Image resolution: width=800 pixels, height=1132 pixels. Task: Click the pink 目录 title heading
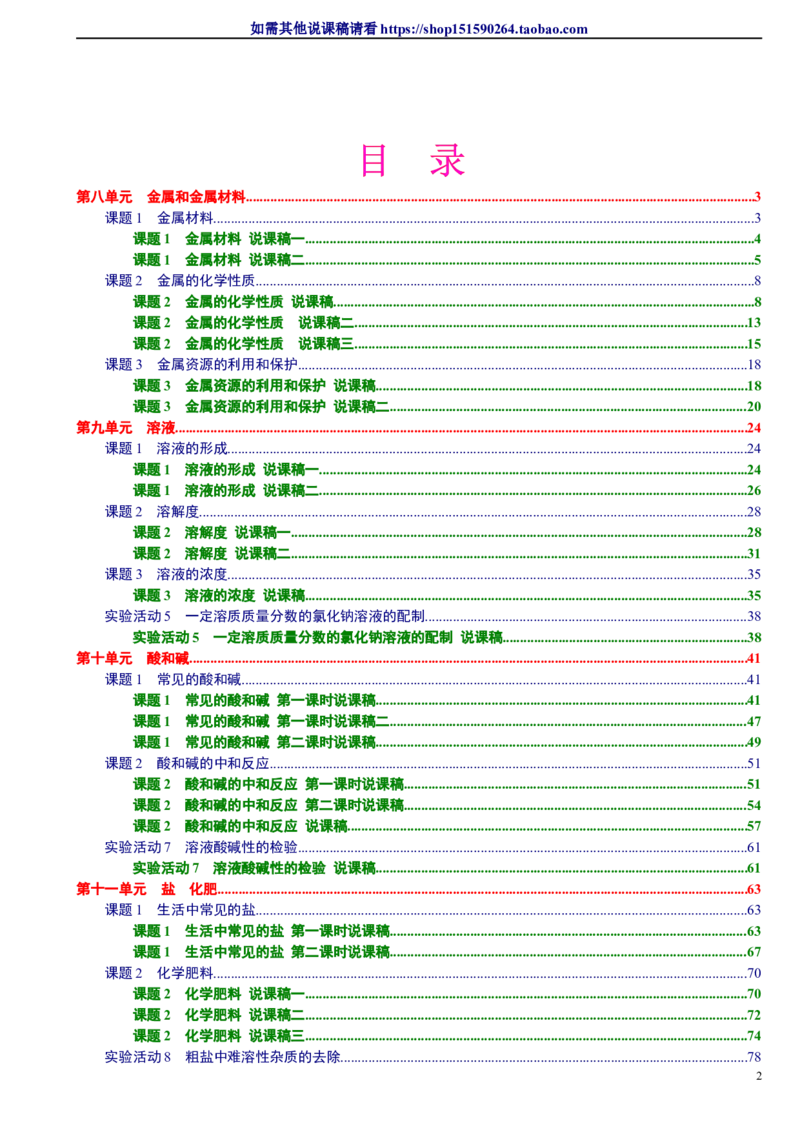pyautogui.click(x=413, y=161)
